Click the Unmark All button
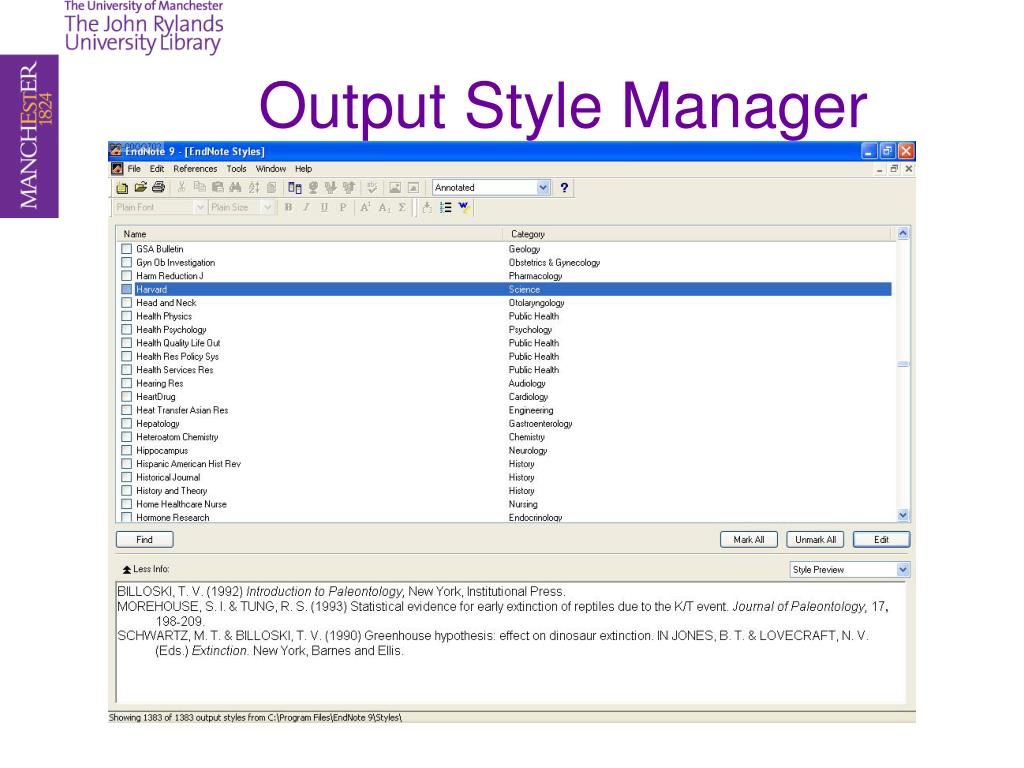Screen dimensions: 1024x768 coord(816,539)
